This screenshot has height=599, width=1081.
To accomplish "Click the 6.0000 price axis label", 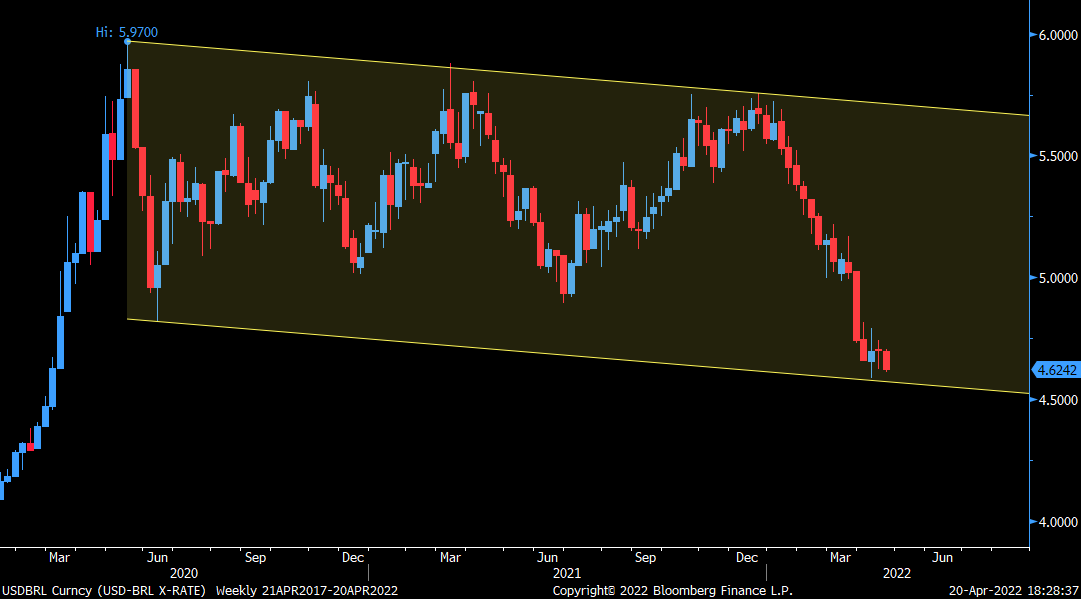I will click(1058, 34).
